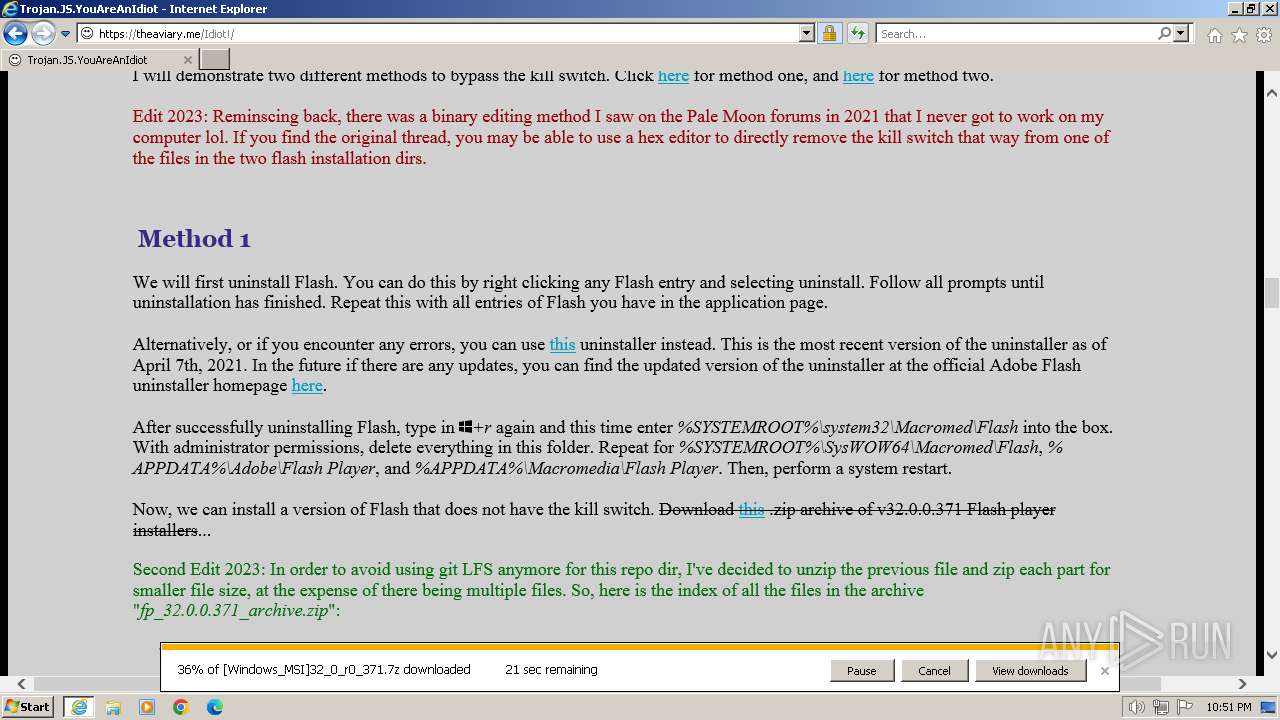This screenshot has height=720, width=1280.
Task: Click the 10:51 PM system clock
Action: pyautogui.click(x=1228, y=707)
